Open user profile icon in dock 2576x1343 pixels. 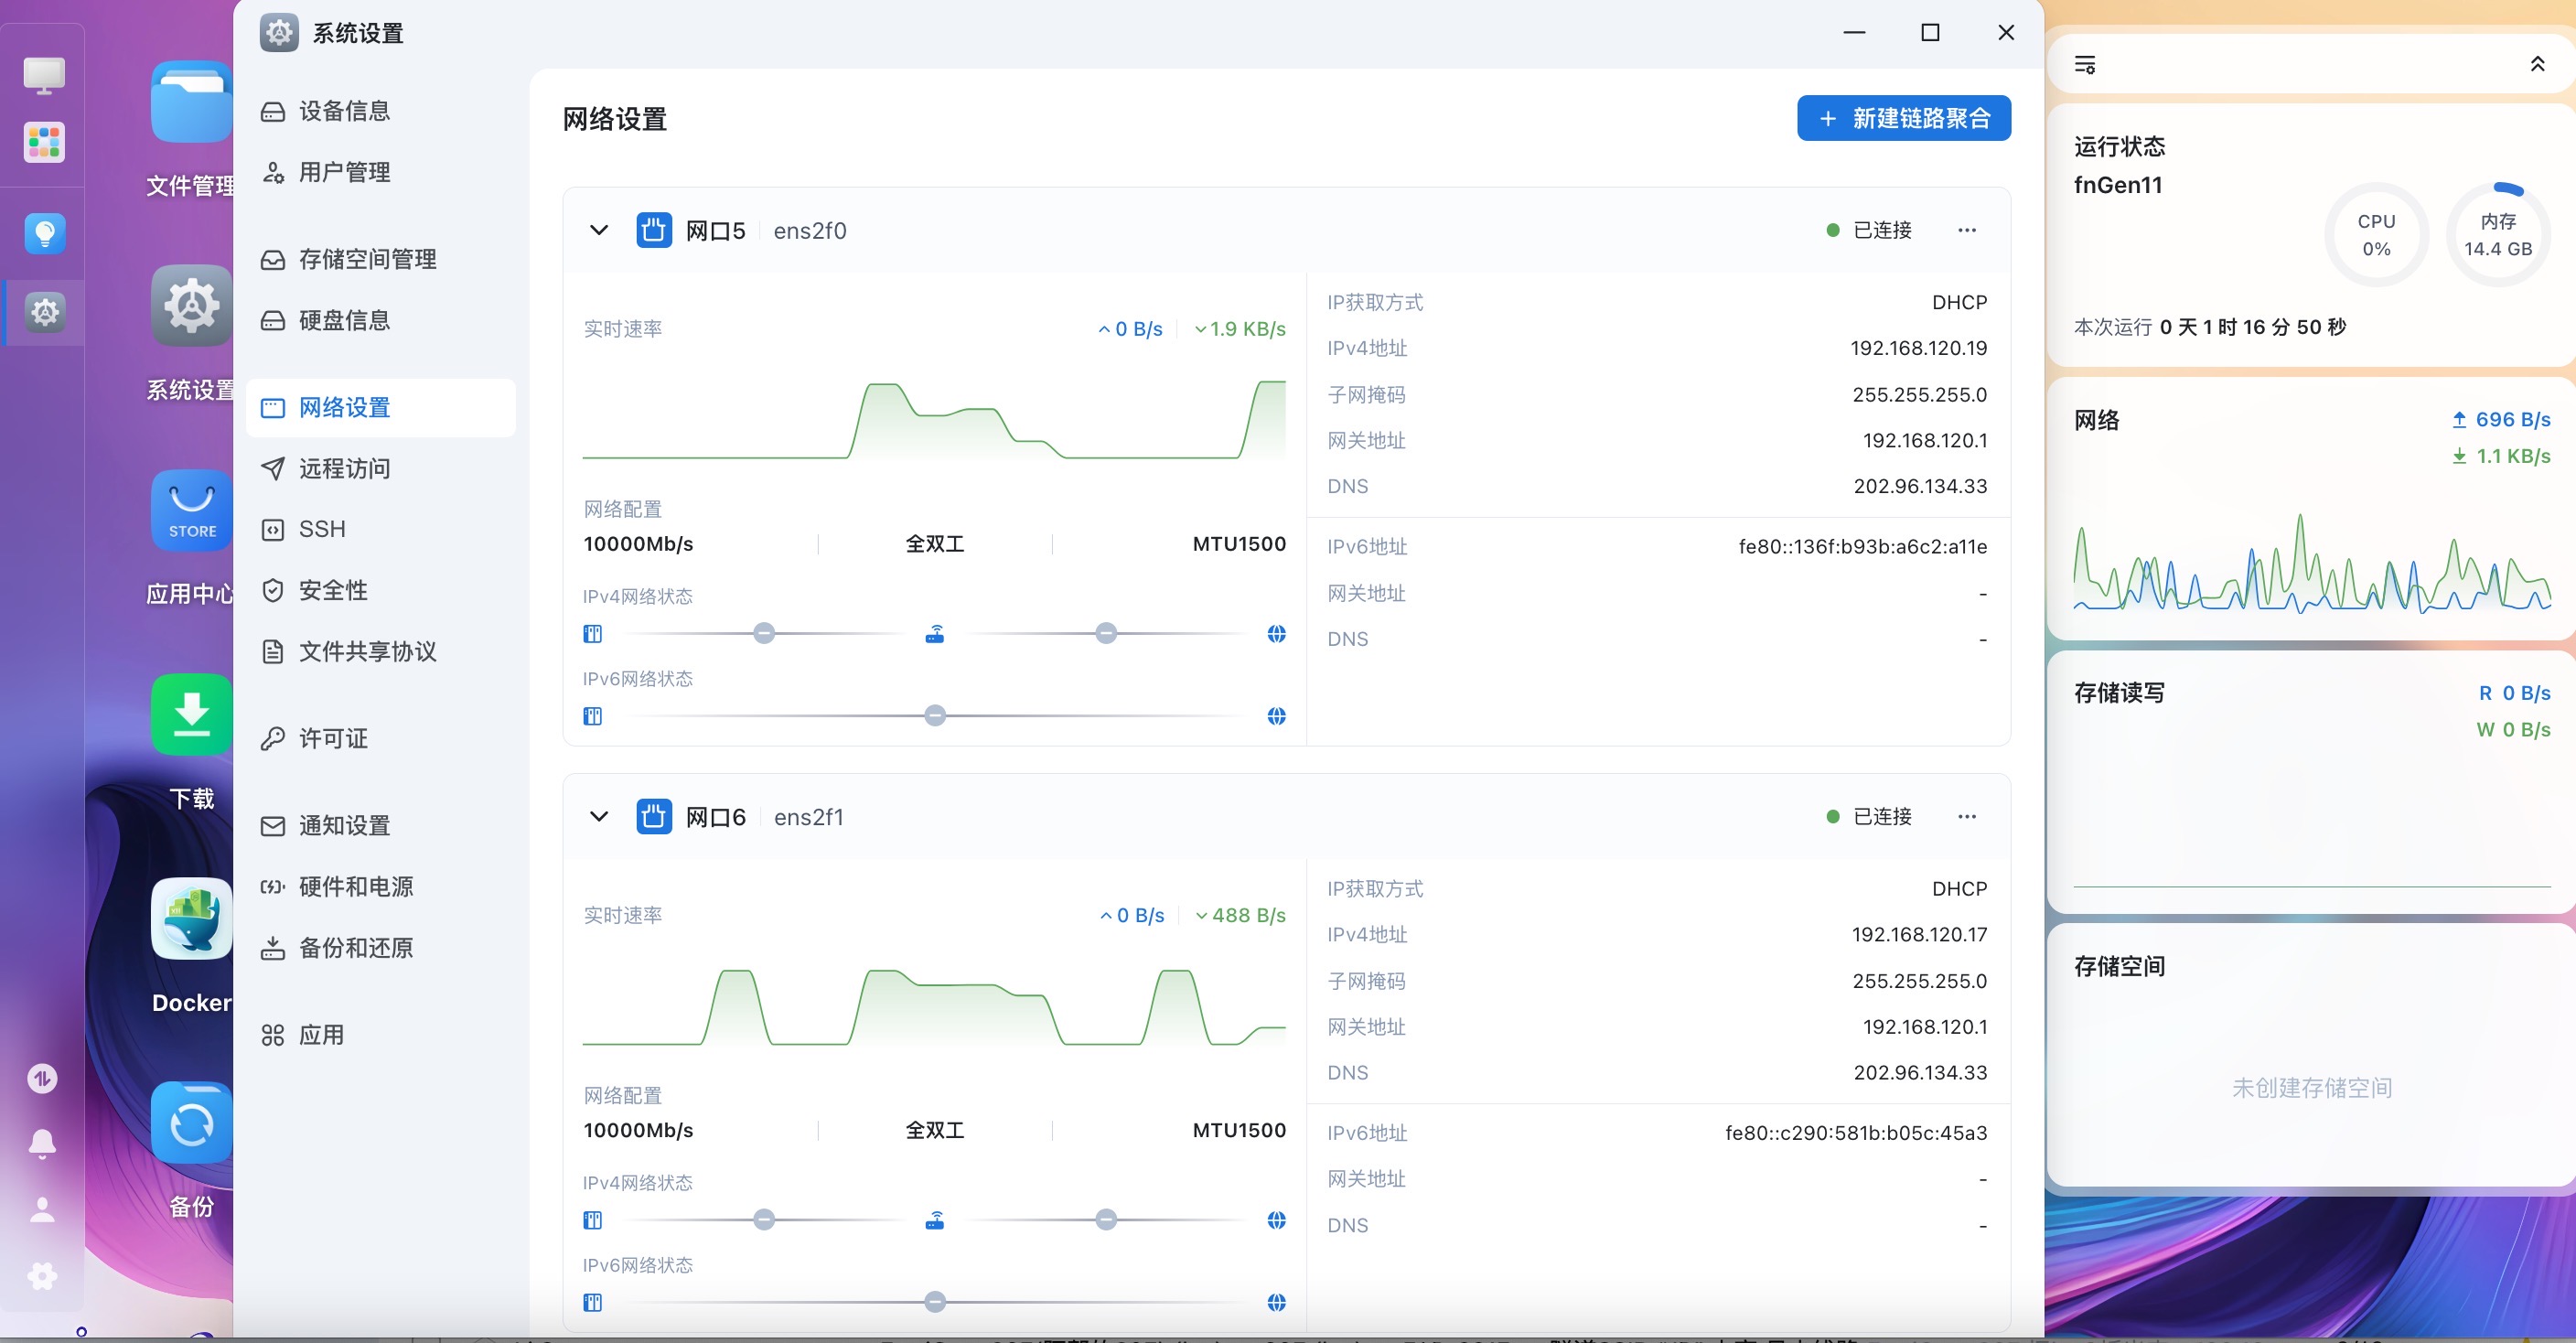[42, 1209]
